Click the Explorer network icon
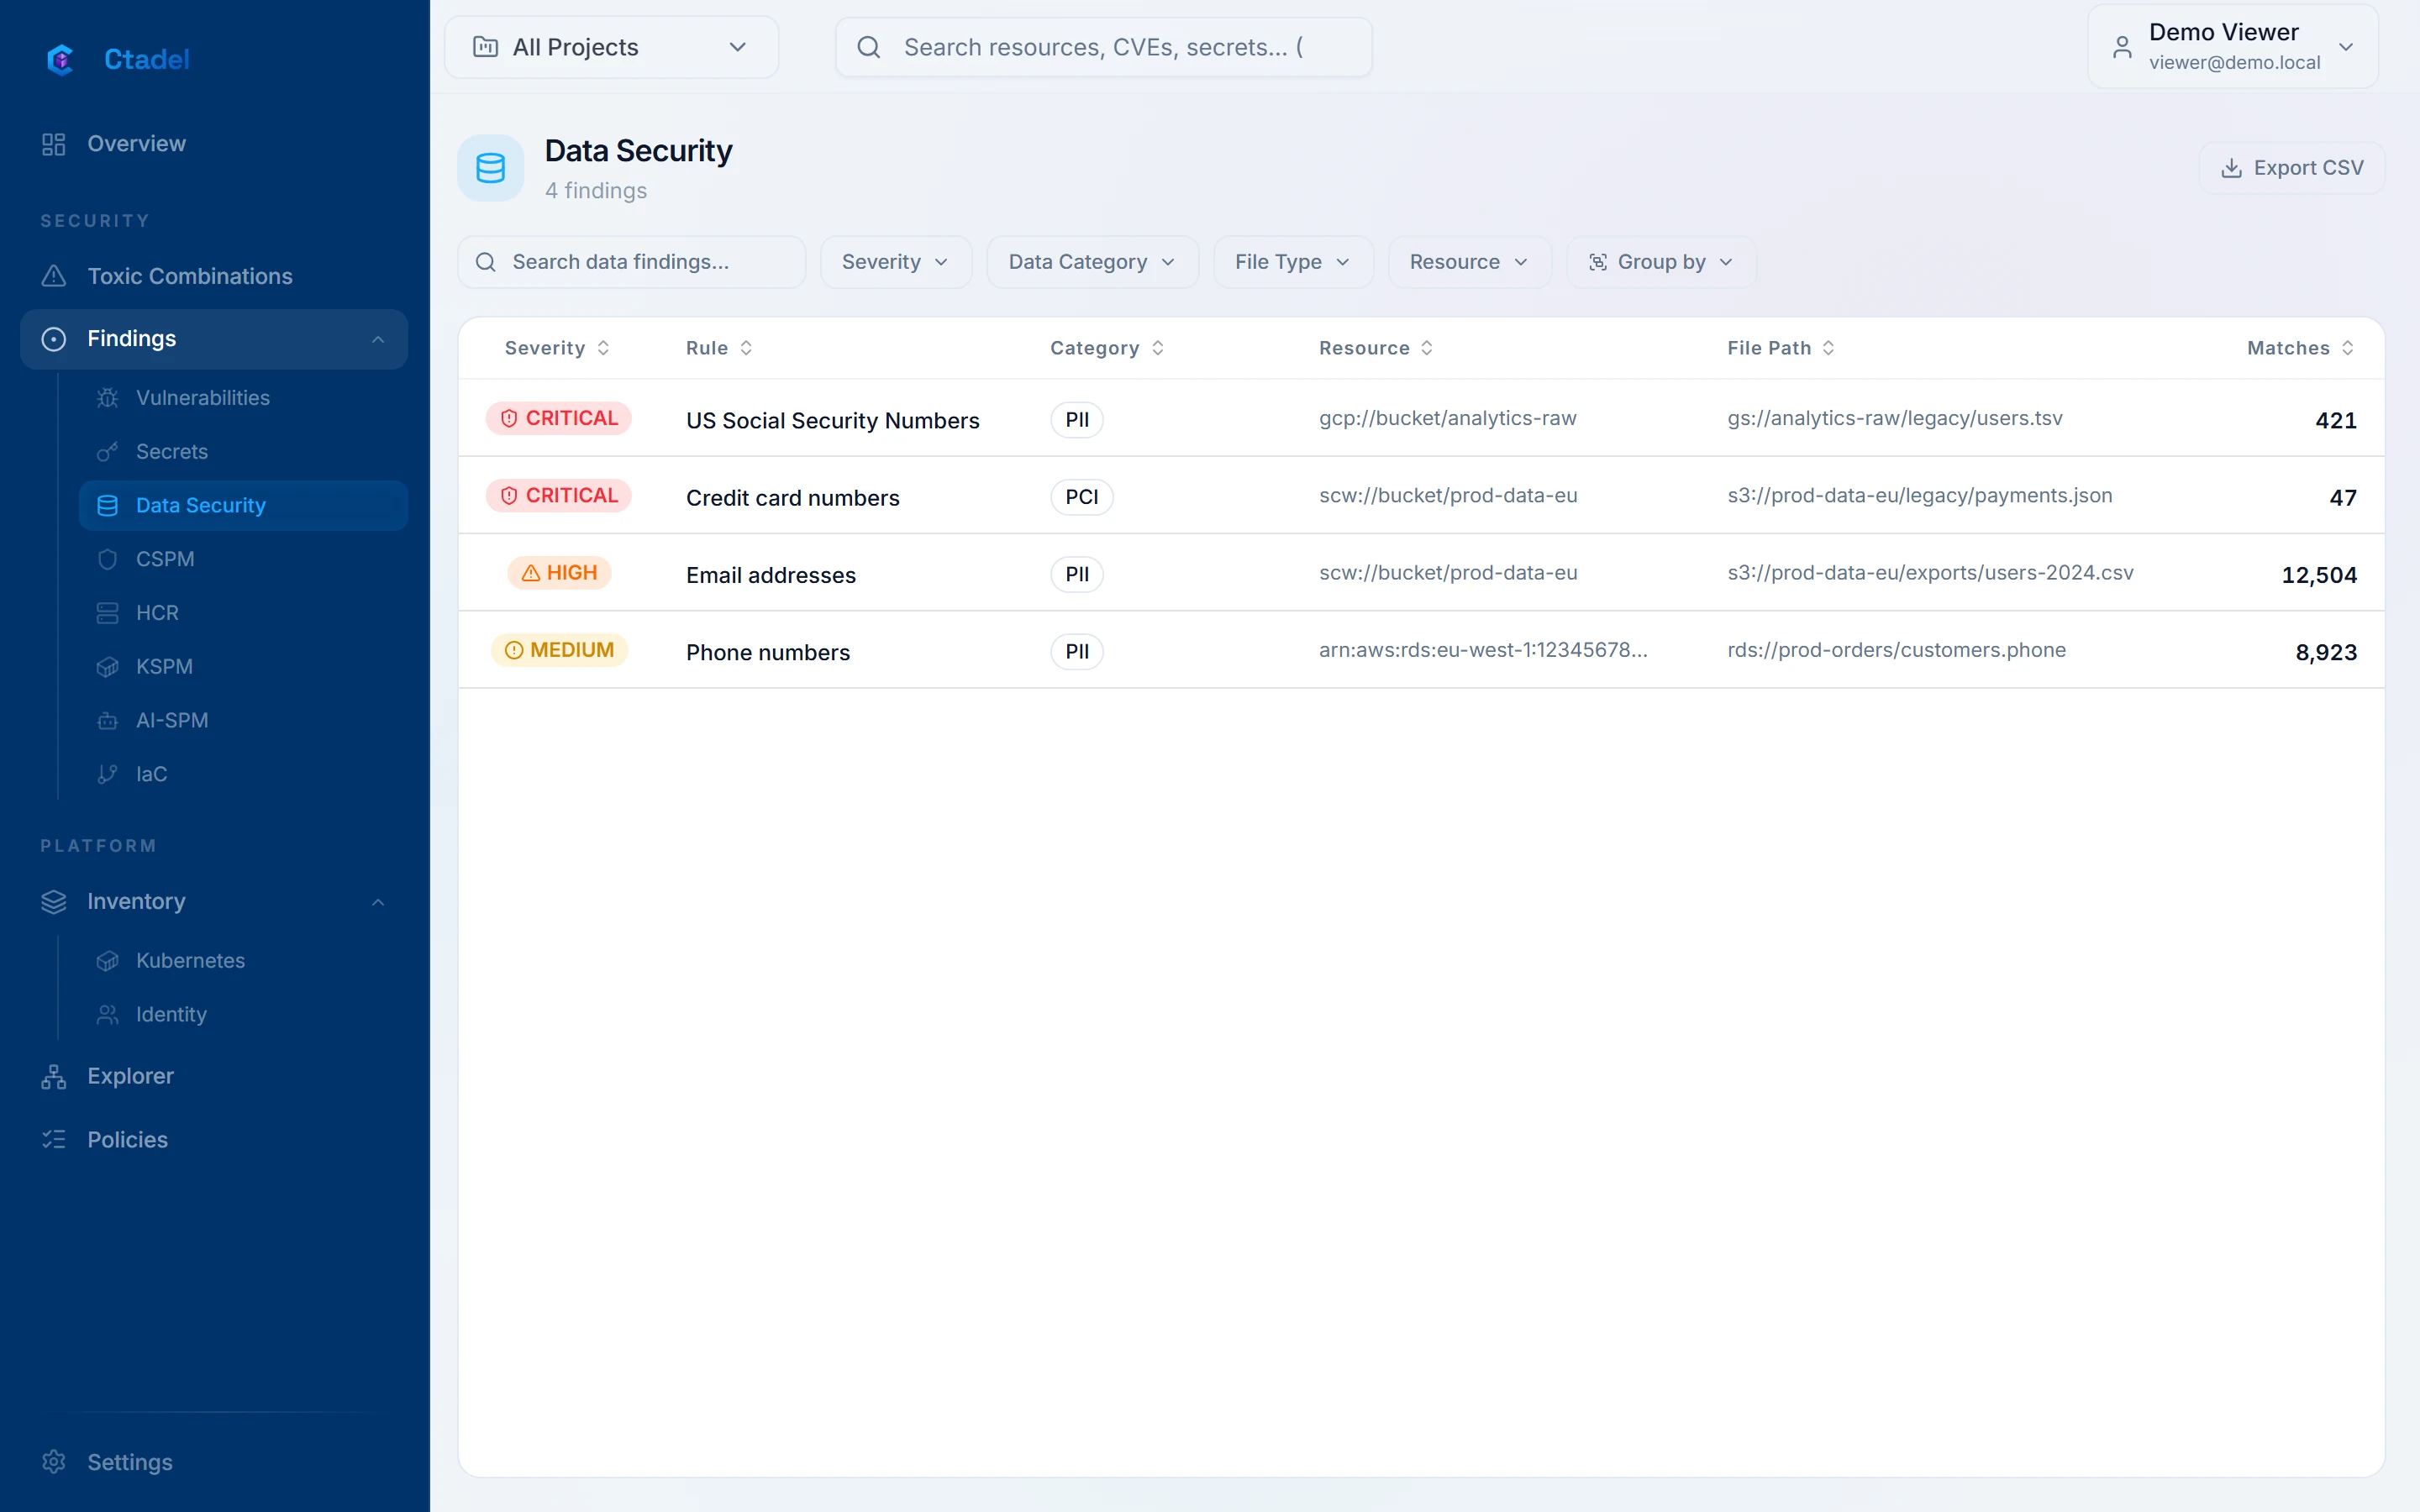The height and width of the screenshot is (1512, 2420). click(54, 1076)
